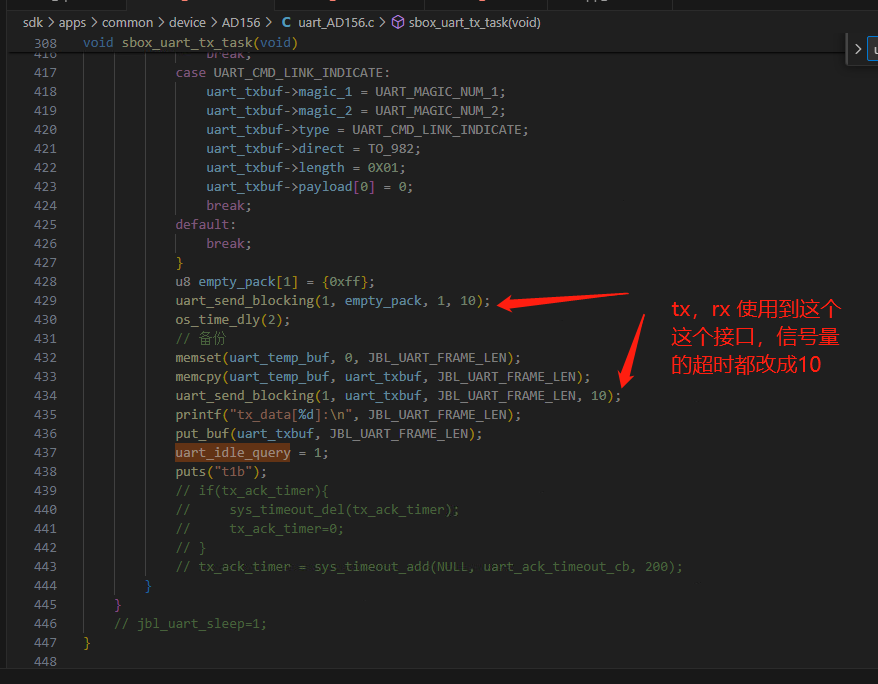Select sbox_uart_tx_task(void) symbol in the breadcrumb
Image resolution: width=878 pixels, height=684 pixels.
(x=475, y=22)
